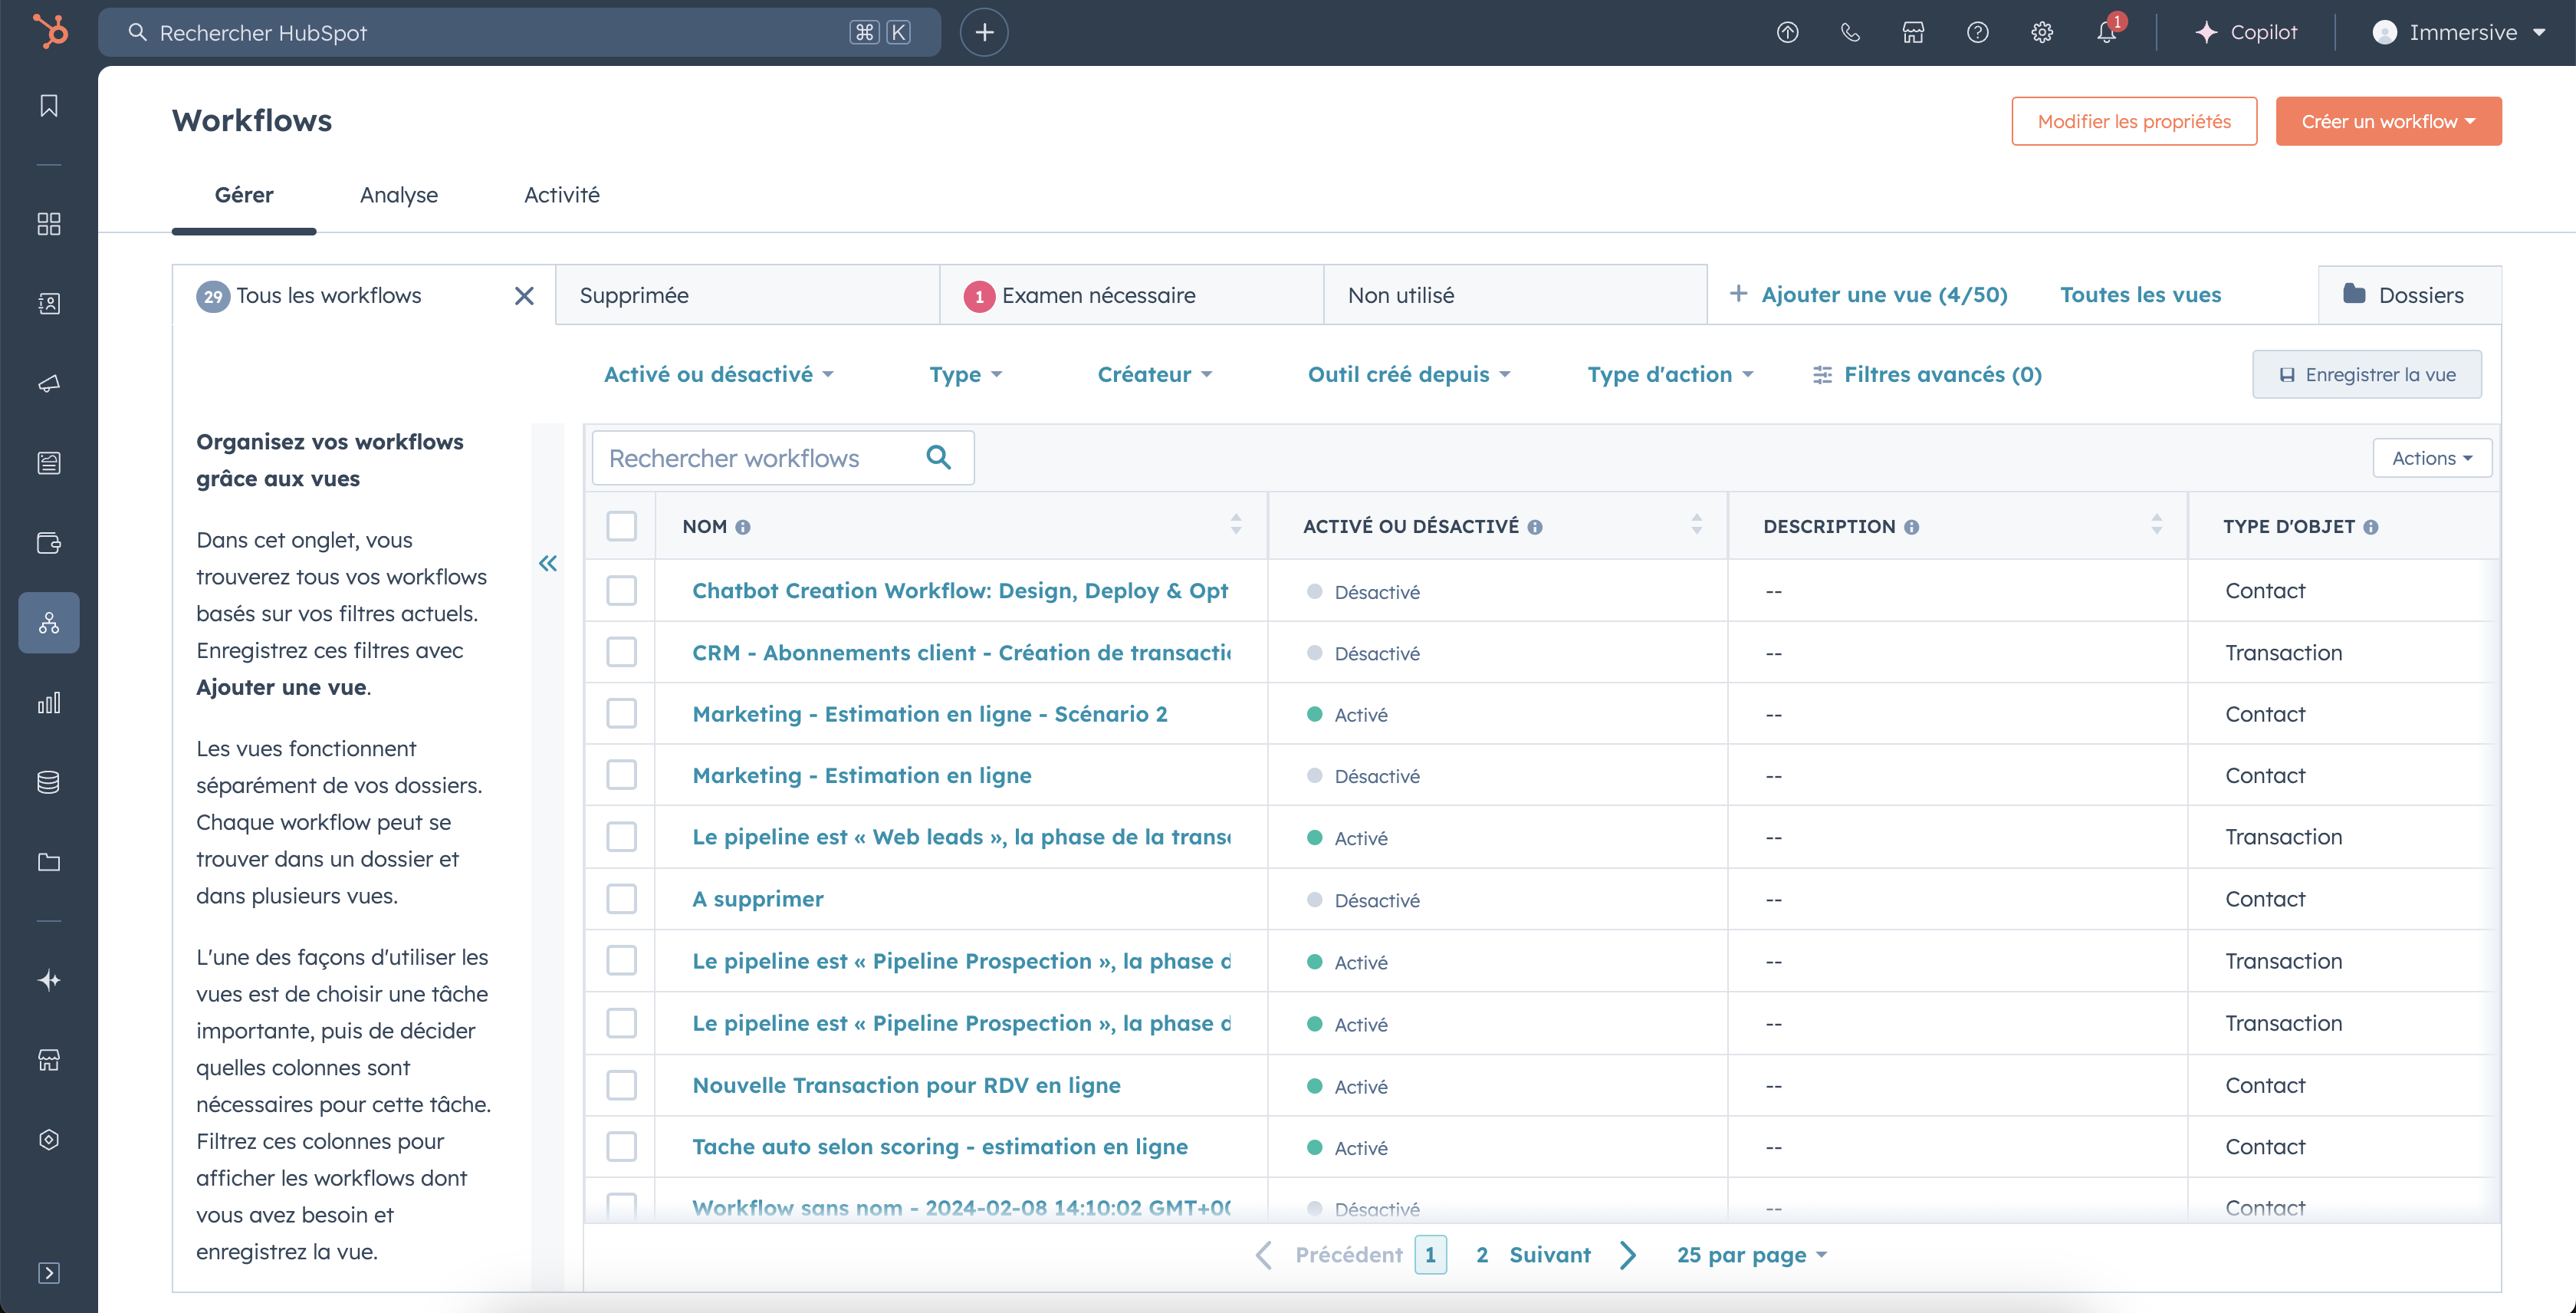The image size is (2576, 1313).
Task: Open the Copilot assistant
Action: (2246, 32)
